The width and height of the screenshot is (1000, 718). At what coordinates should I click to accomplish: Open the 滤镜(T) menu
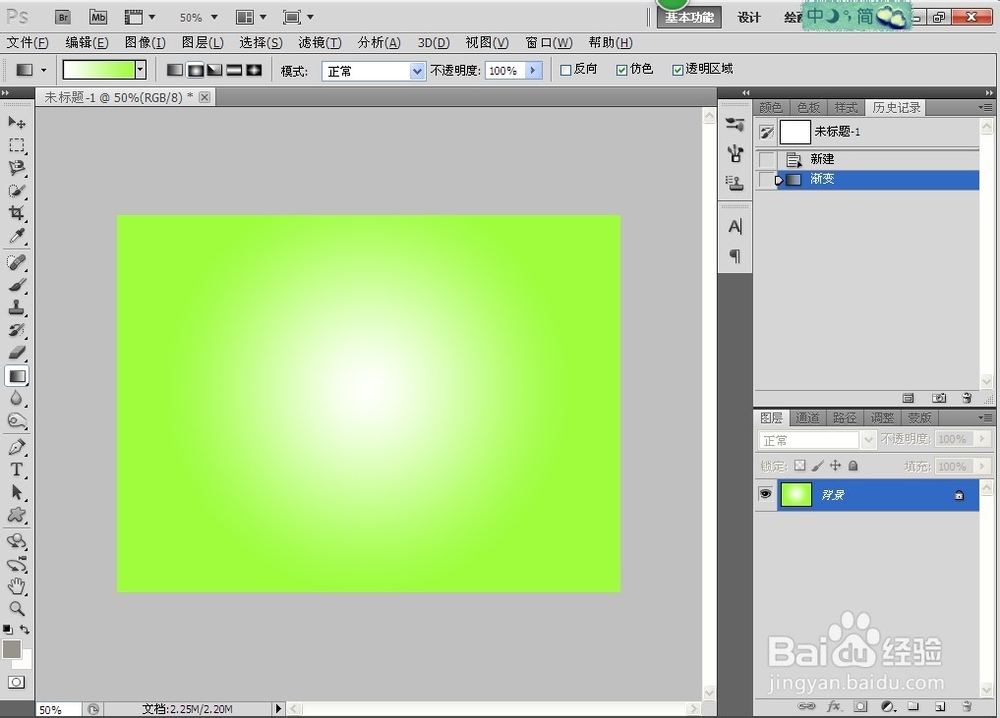(x=320, y=43)
